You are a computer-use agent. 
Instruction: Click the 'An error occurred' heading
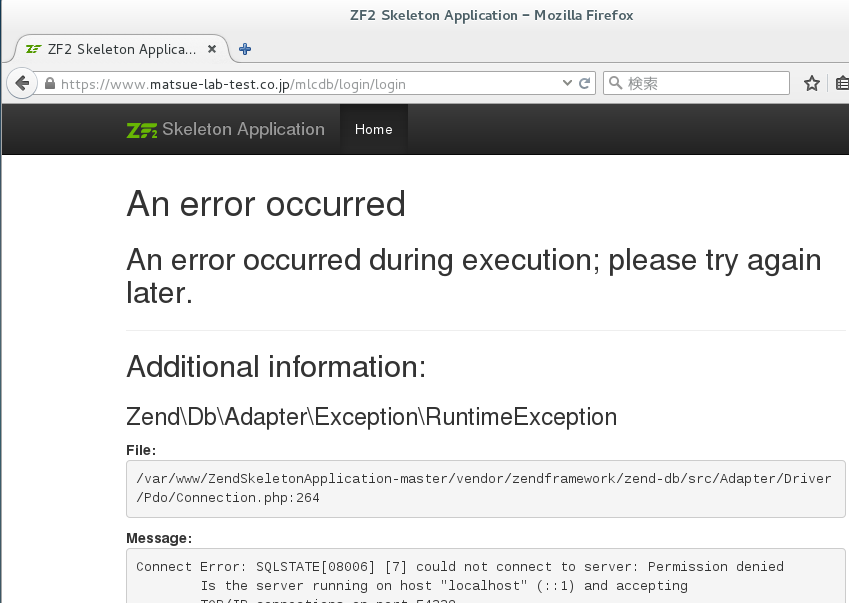(x=266, y=204)
